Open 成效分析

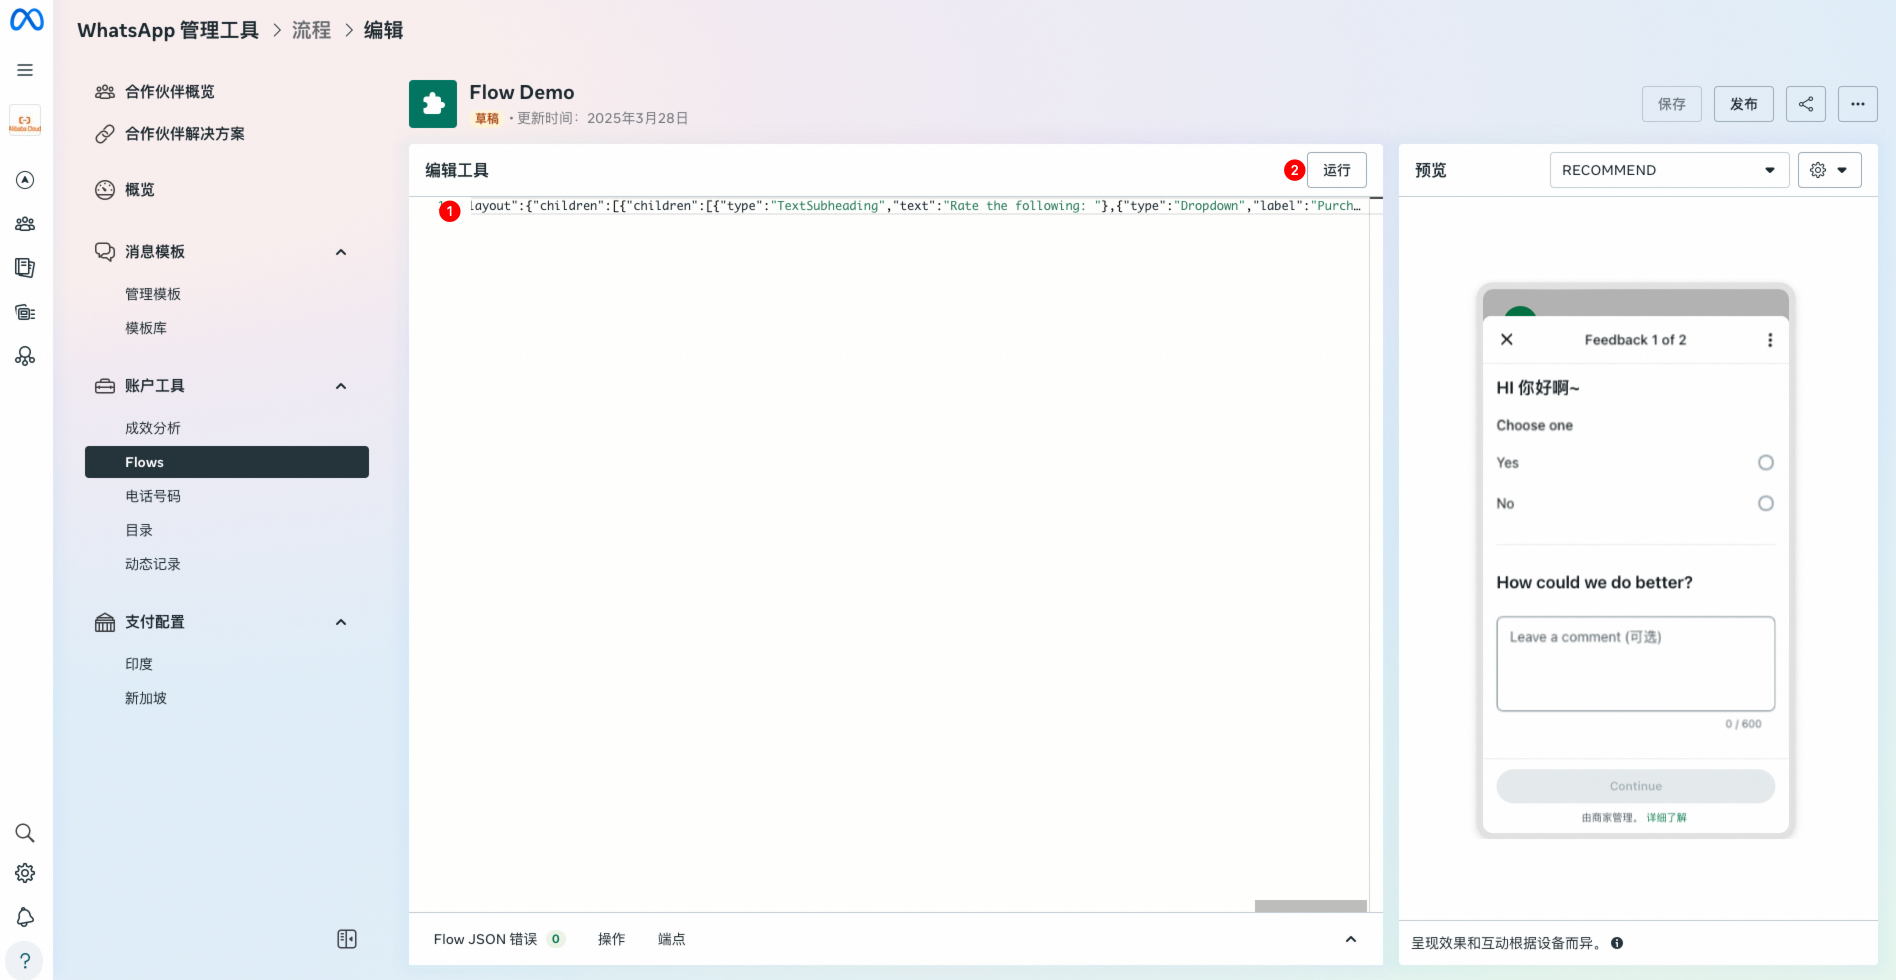click(x=153, y=428)
